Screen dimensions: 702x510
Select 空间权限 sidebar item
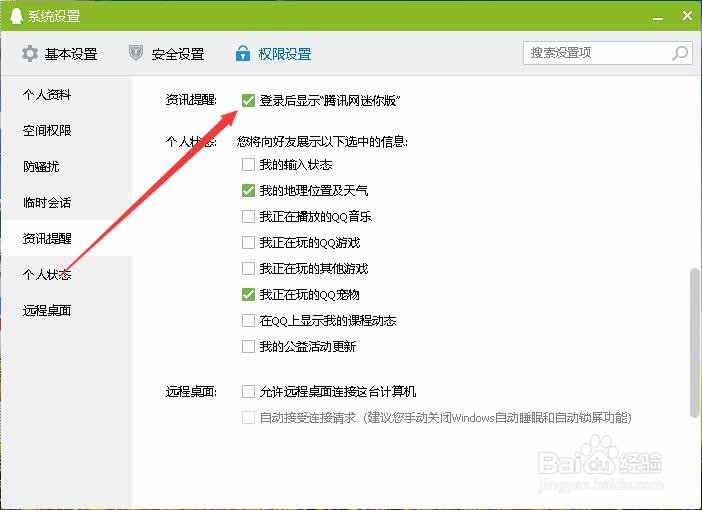coord(47,130)
